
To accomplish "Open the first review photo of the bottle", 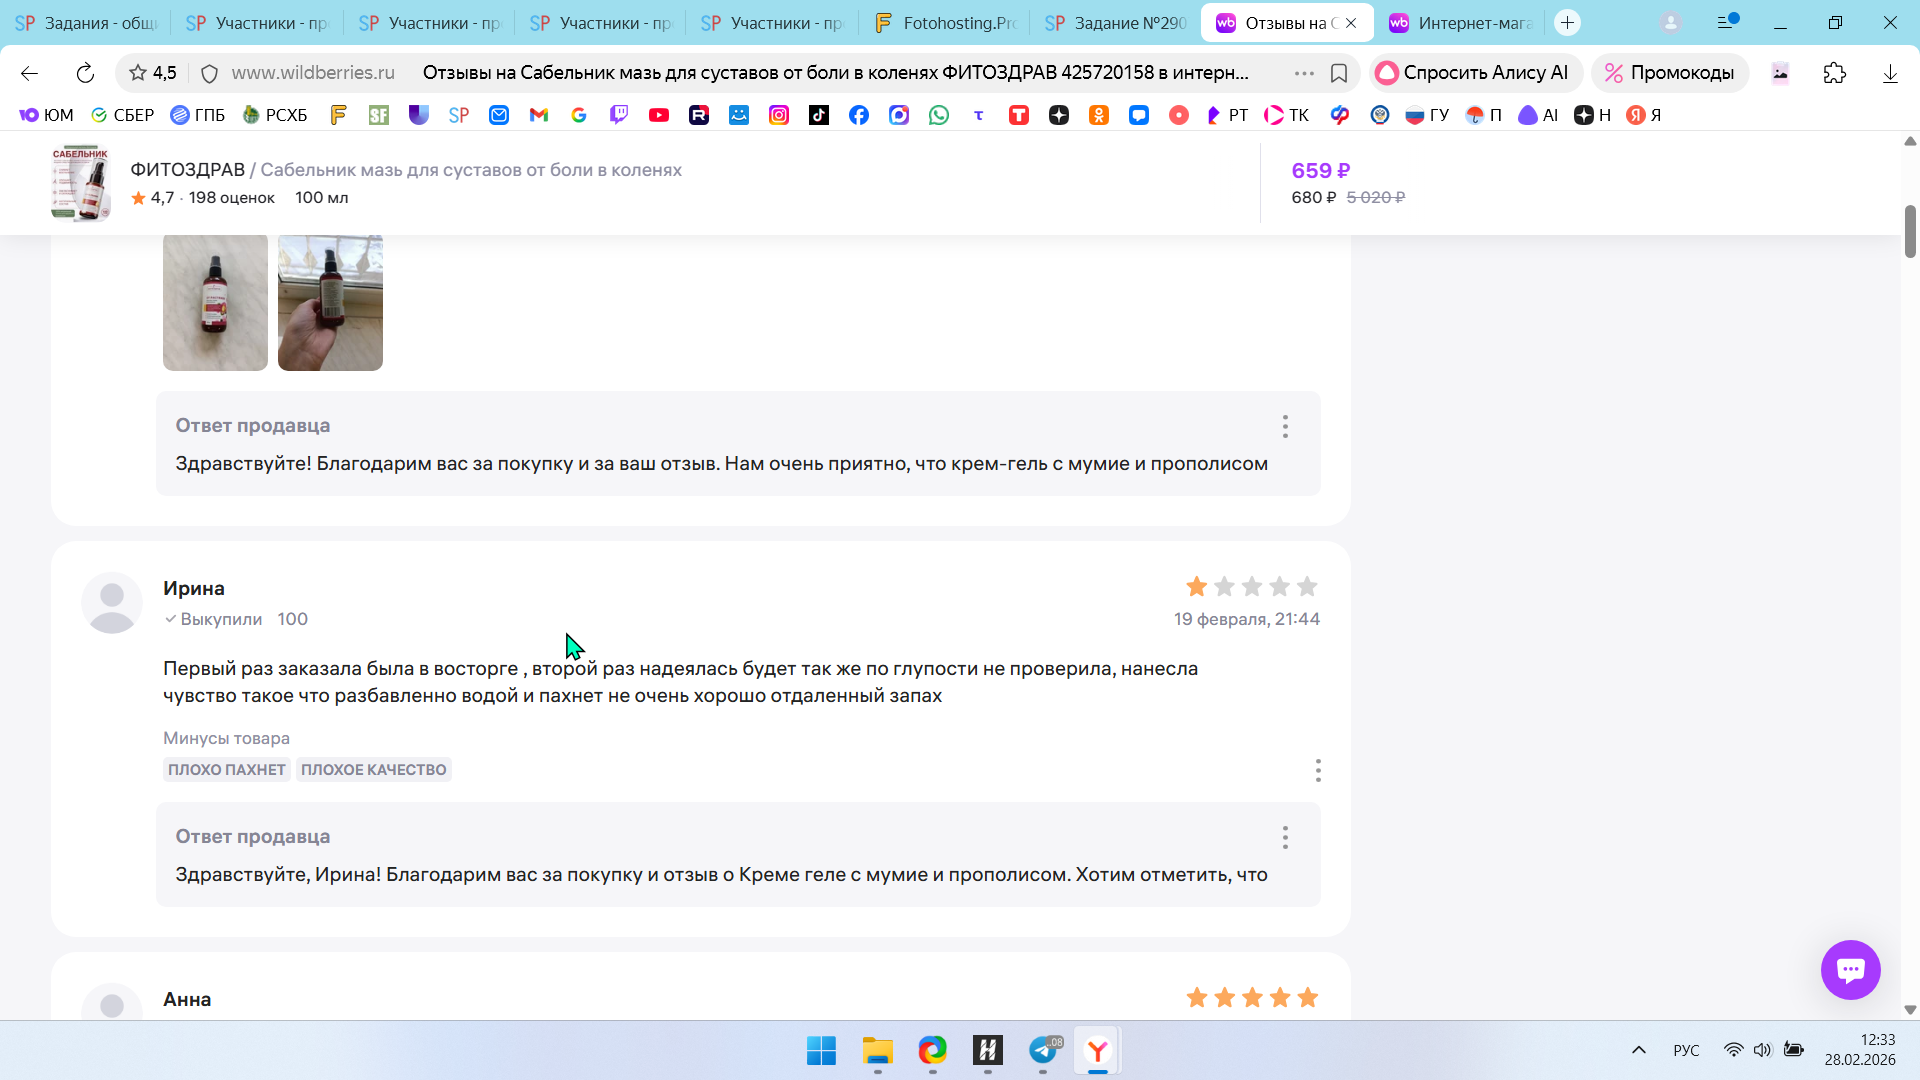I will 215,302.
